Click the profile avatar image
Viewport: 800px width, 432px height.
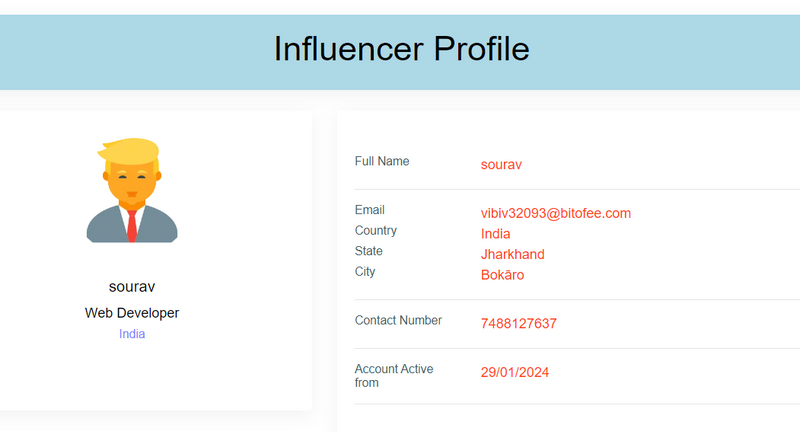pos(132,190)
